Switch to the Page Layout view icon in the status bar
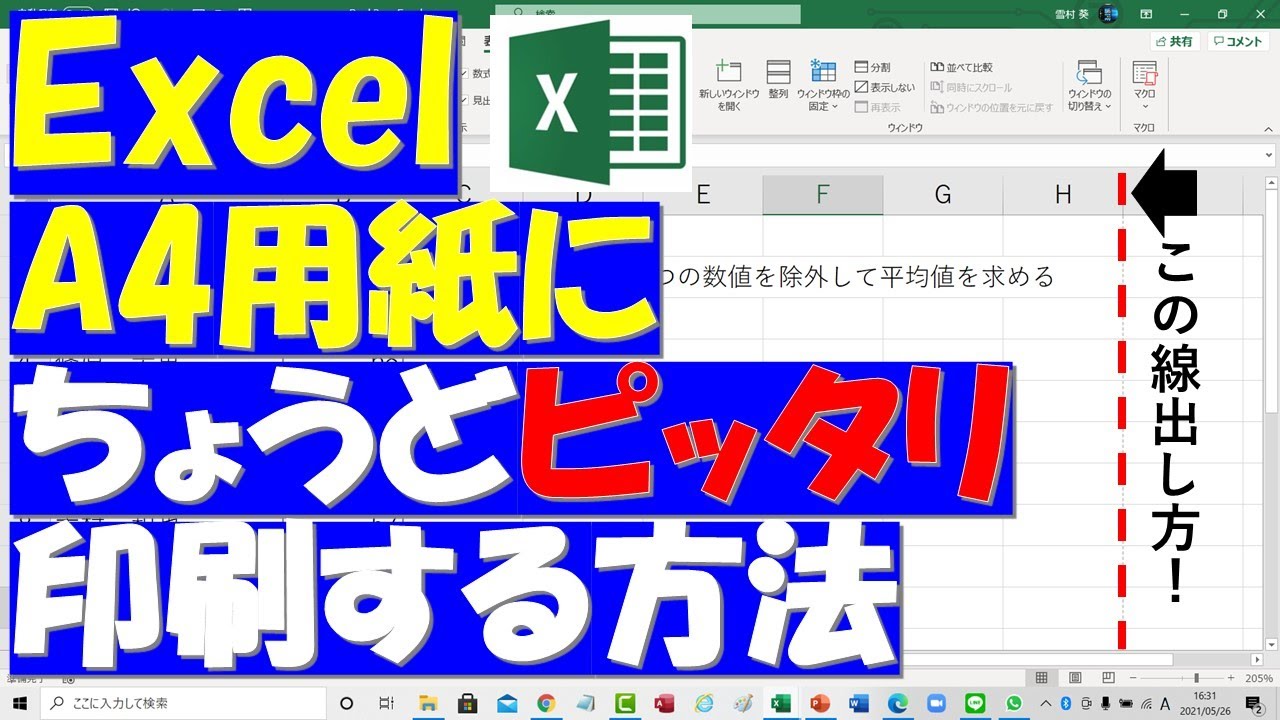The height and width of the screenshot is (720, 1280). [x=1075, y=678]
